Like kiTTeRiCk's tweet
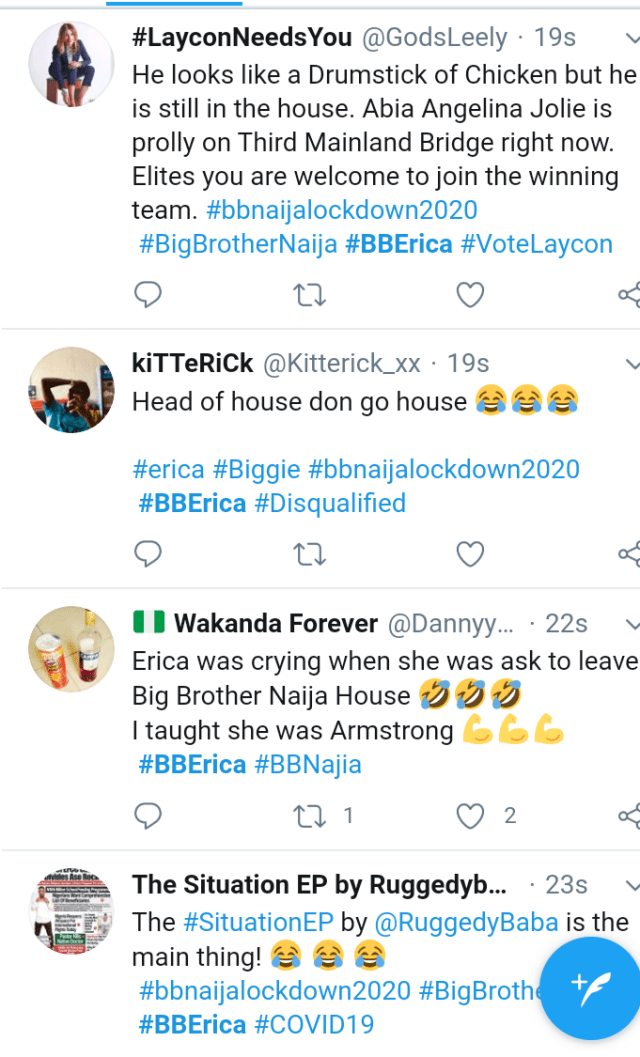This screenshot has height=1057, width=640. (x=470, y=554)
